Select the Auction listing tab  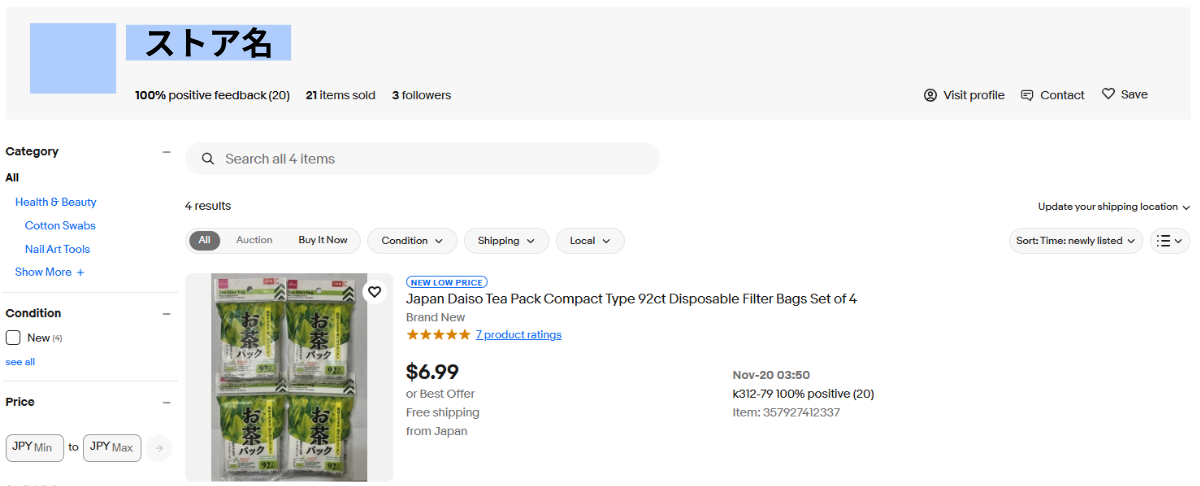[254, 240]
